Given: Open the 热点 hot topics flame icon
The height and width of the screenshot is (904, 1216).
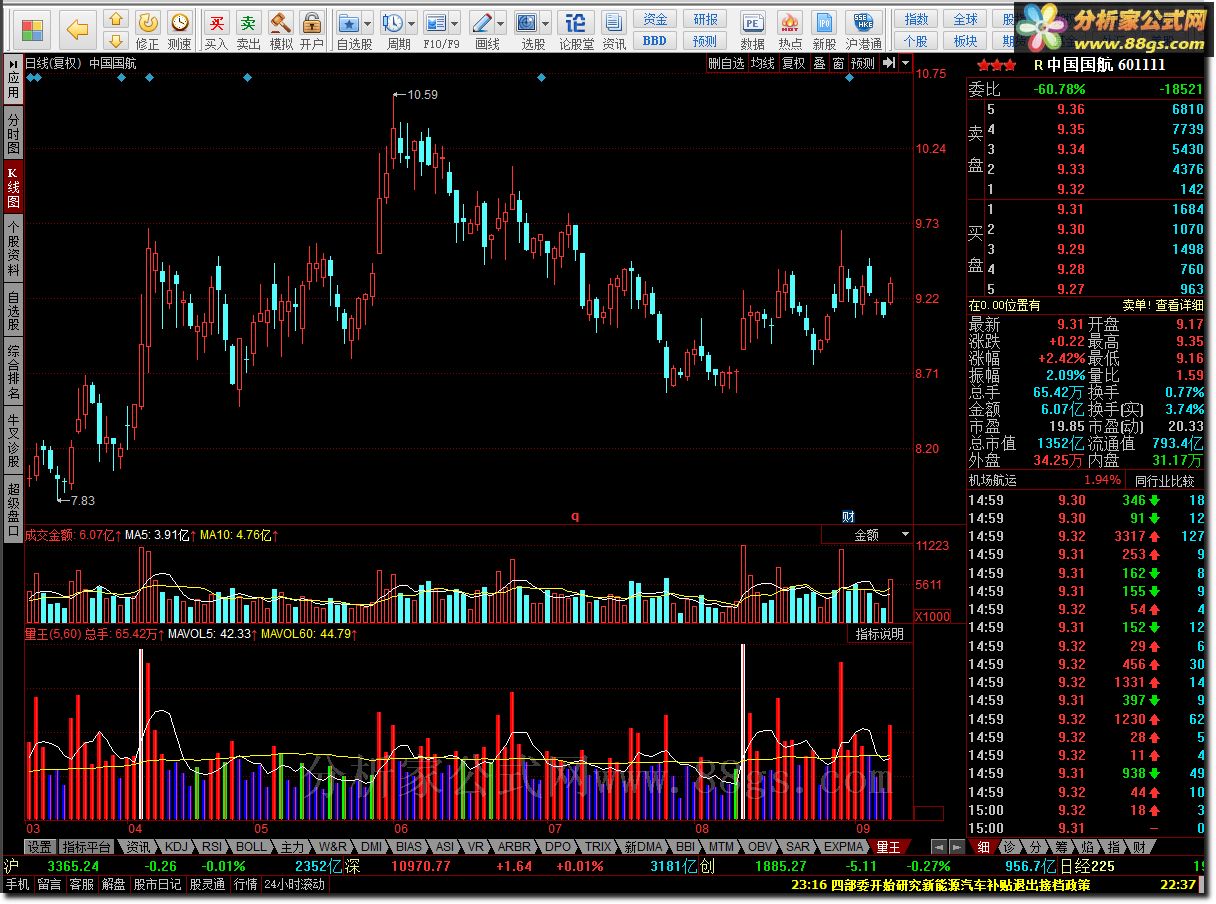Looking at the screenshot, I should coord(790,30).
